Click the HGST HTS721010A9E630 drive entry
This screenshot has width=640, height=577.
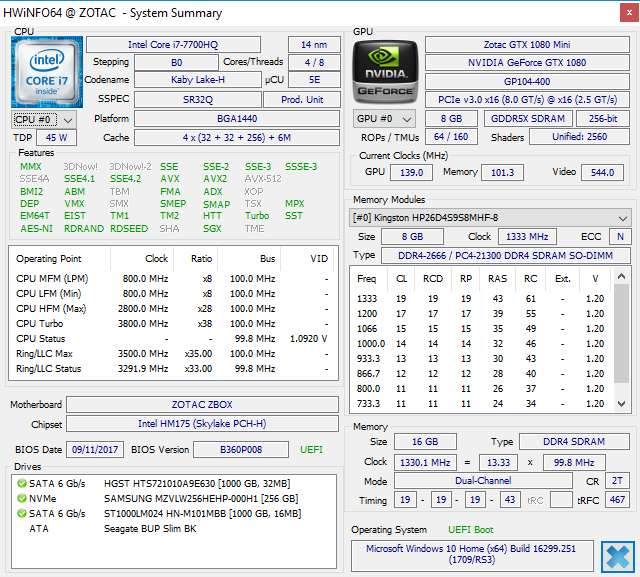197,484
